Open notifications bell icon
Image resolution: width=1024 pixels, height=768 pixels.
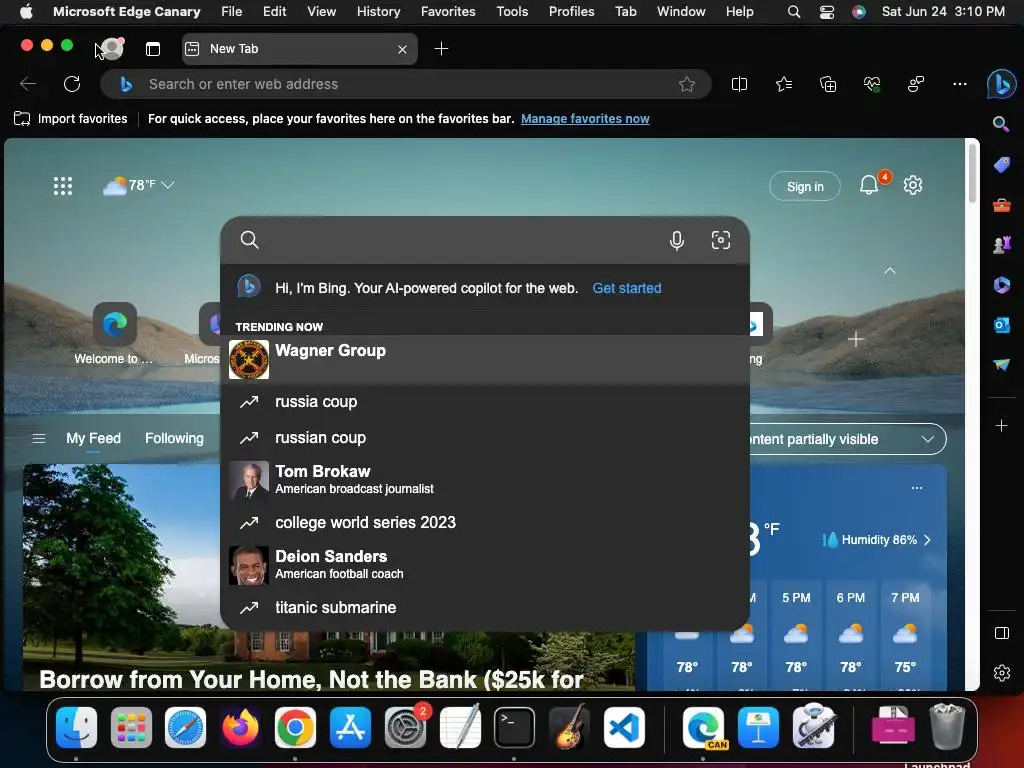point(869,185)
